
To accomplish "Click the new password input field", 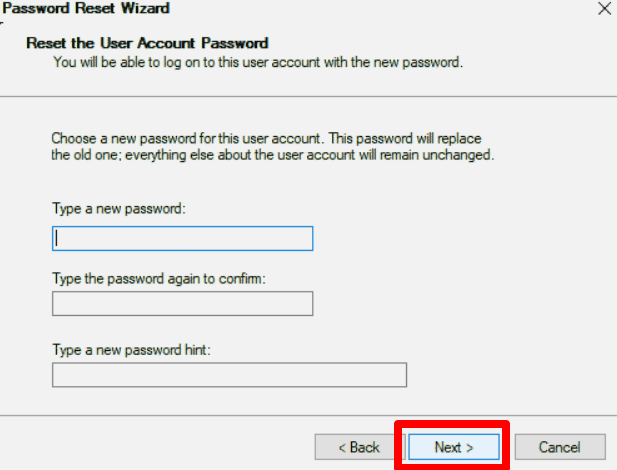I will [x=182, y=238].
